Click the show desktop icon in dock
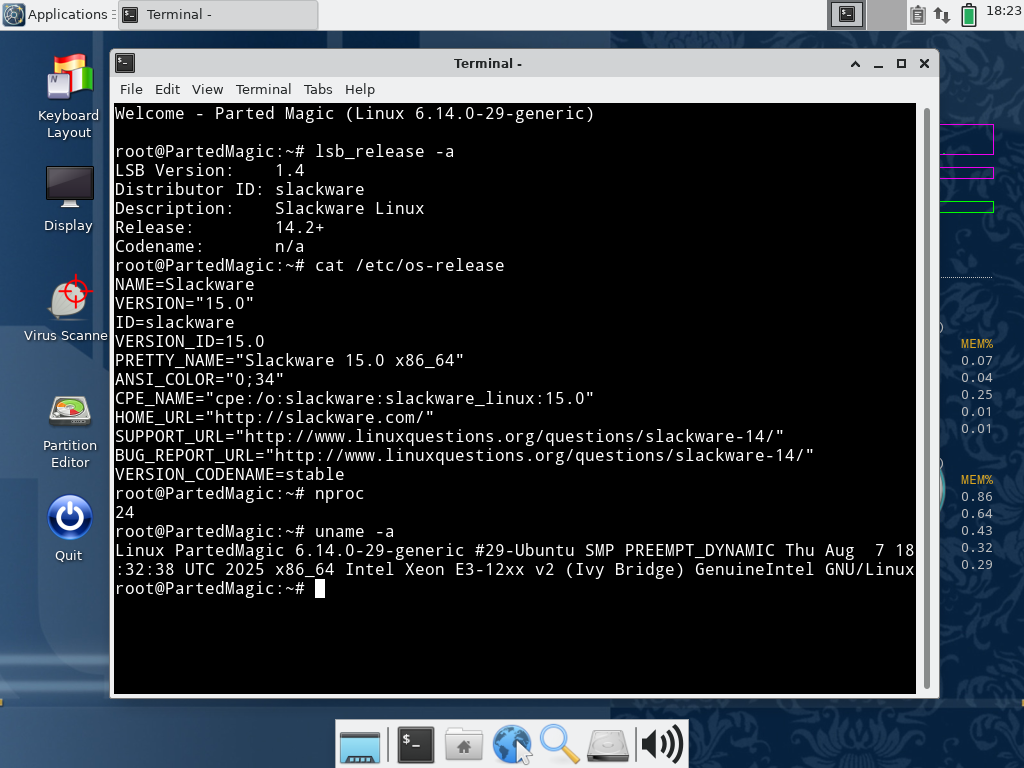This screenshot has height=768, width=1024. (360, 744)
